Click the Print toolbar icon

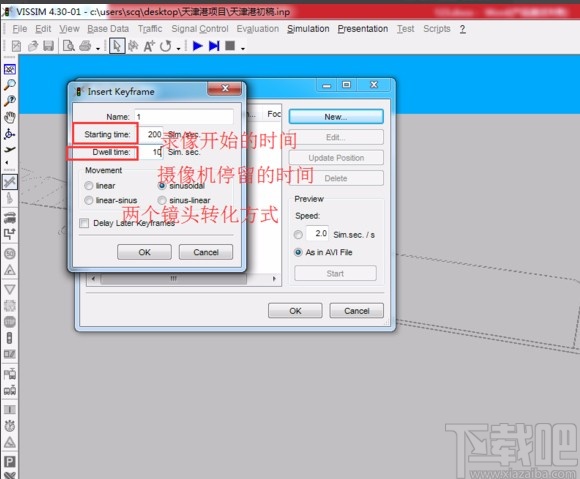85,46
